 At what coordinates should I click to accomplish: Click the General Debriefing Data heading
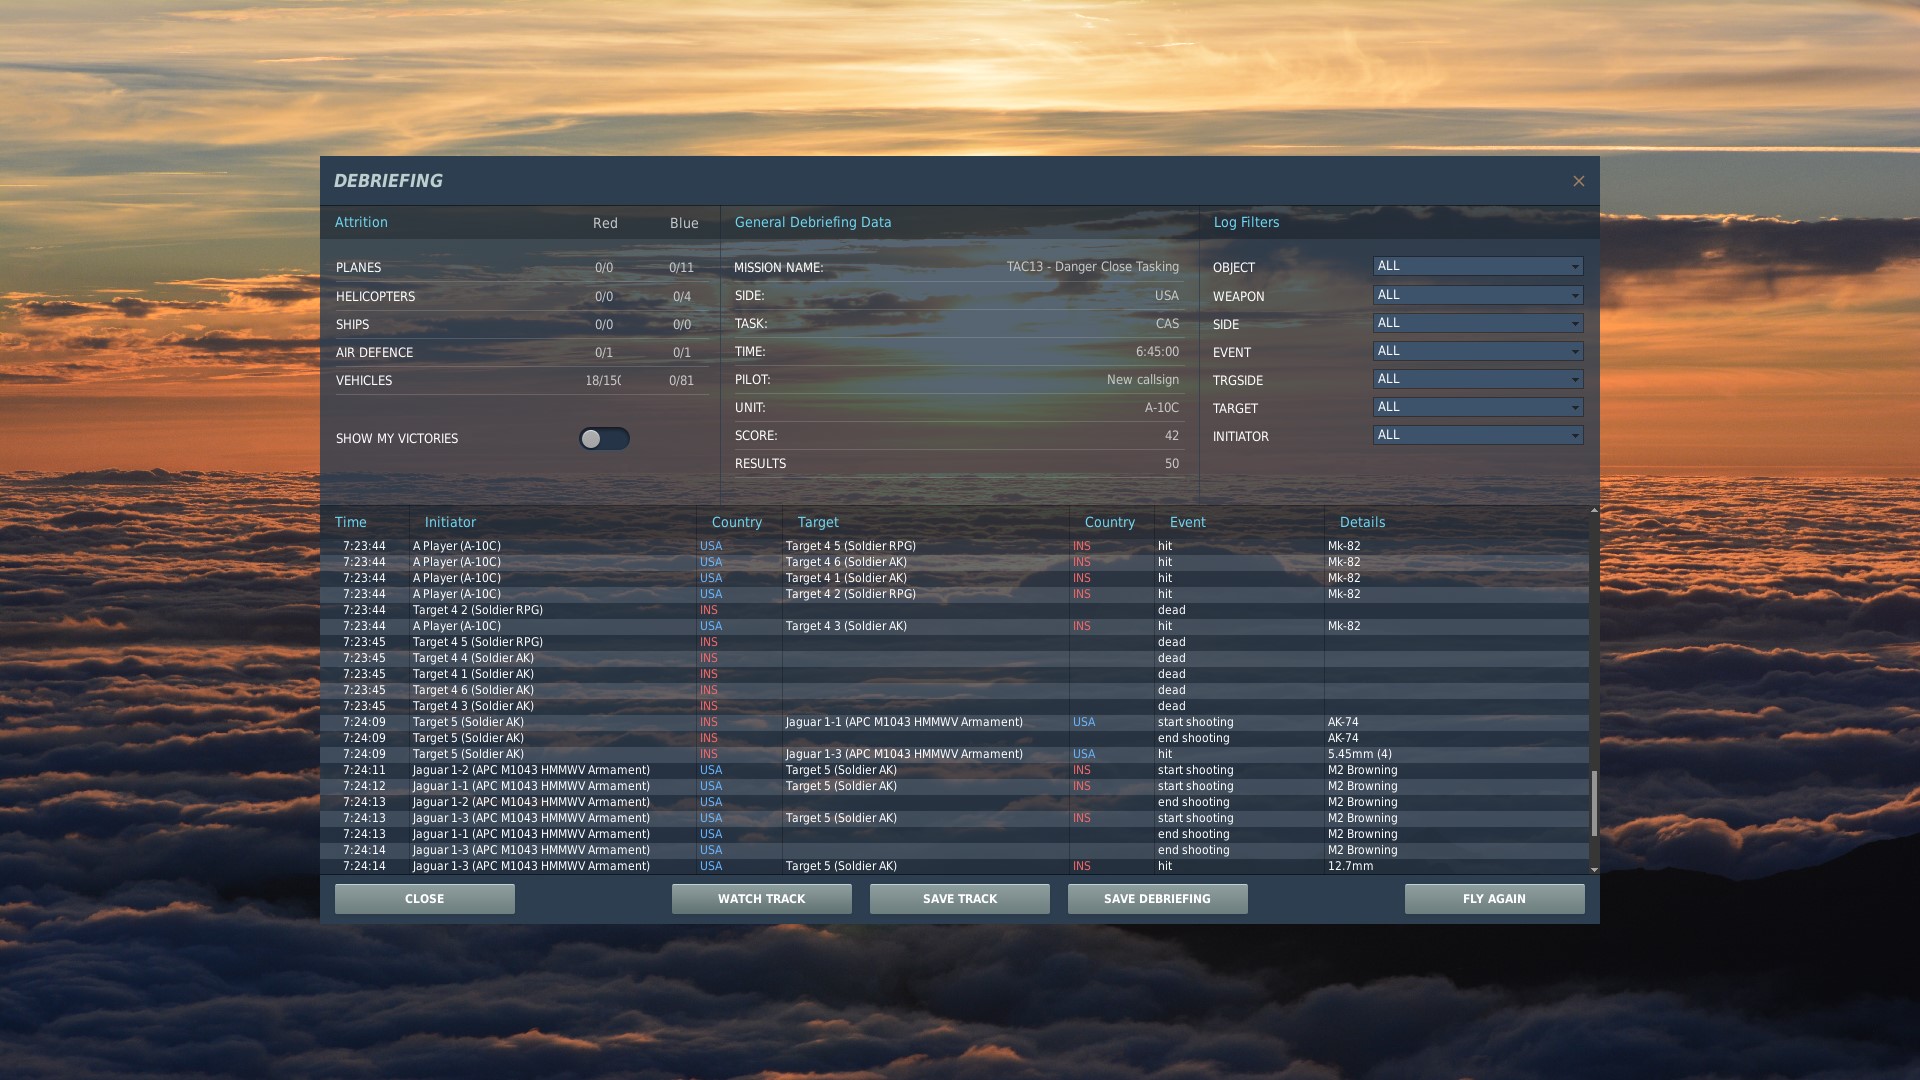tap(812, 222)
